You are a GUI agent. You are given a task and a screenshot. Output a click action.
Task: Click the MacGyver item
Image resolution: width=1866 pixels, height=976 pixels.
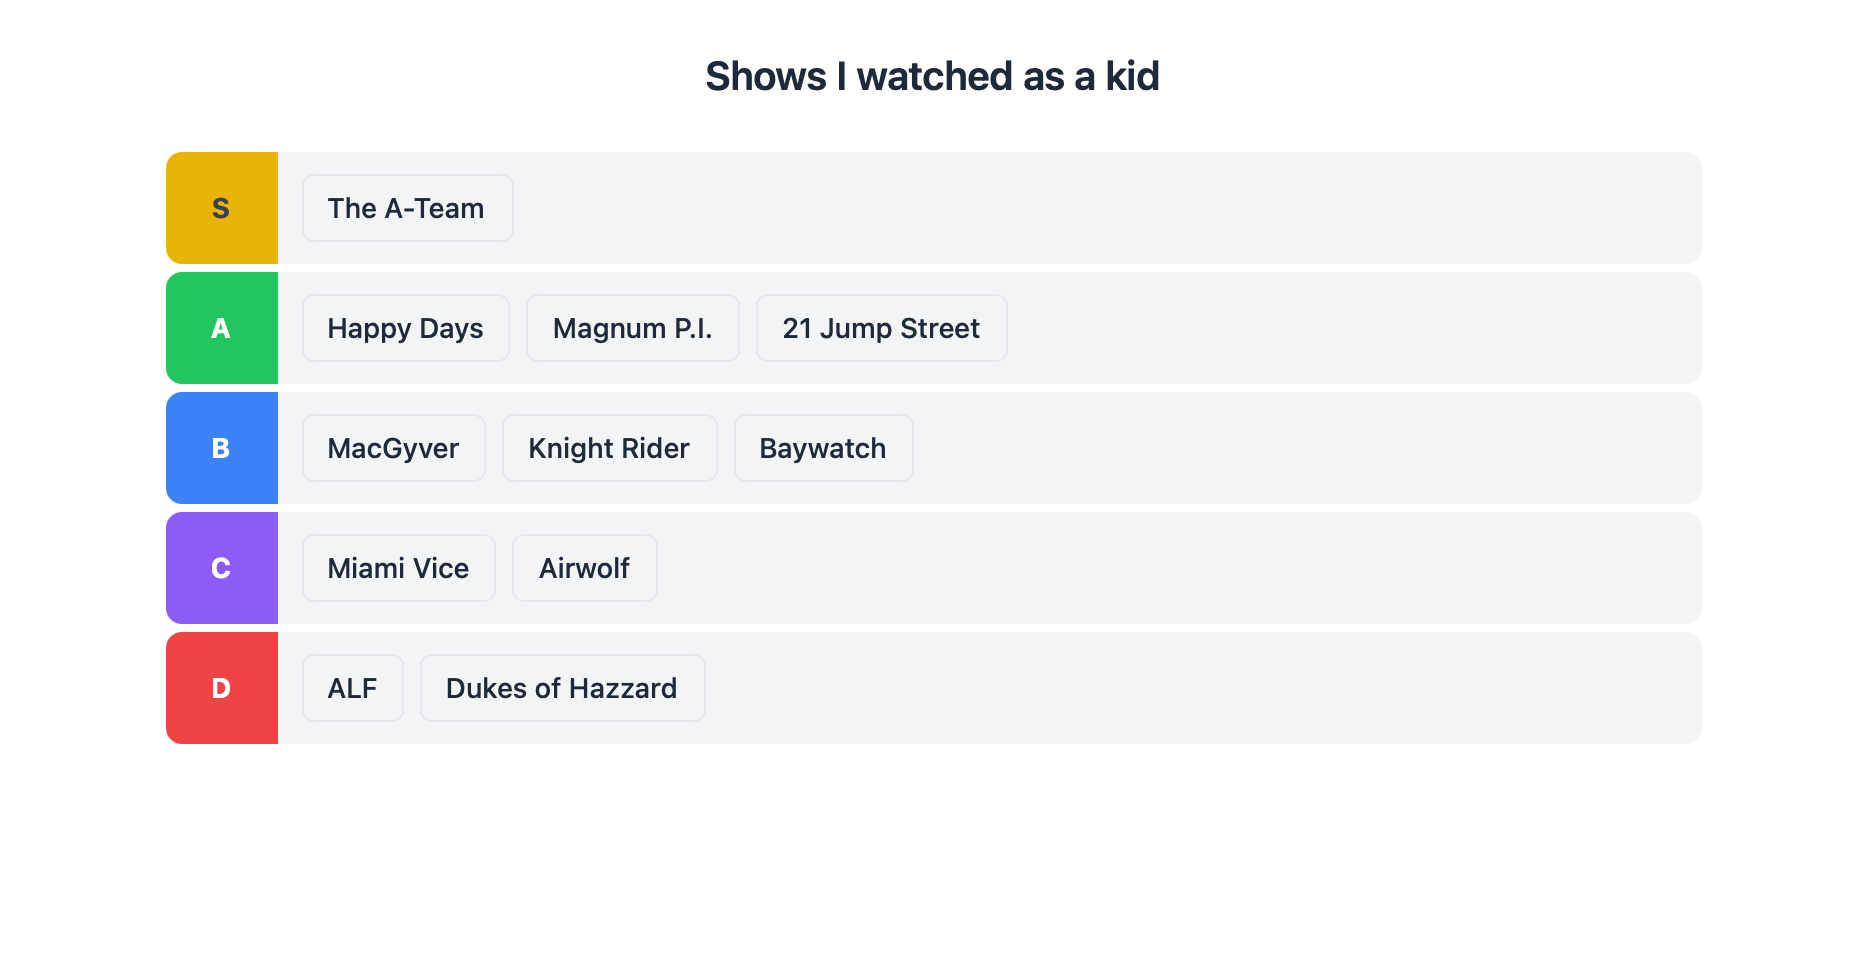(393, 448)
